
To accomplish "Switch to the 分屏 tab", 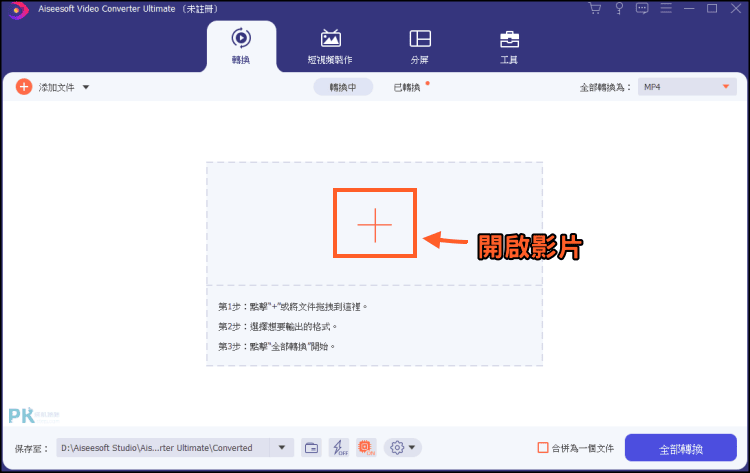I will pyautogui.click(x=420, y=47).
